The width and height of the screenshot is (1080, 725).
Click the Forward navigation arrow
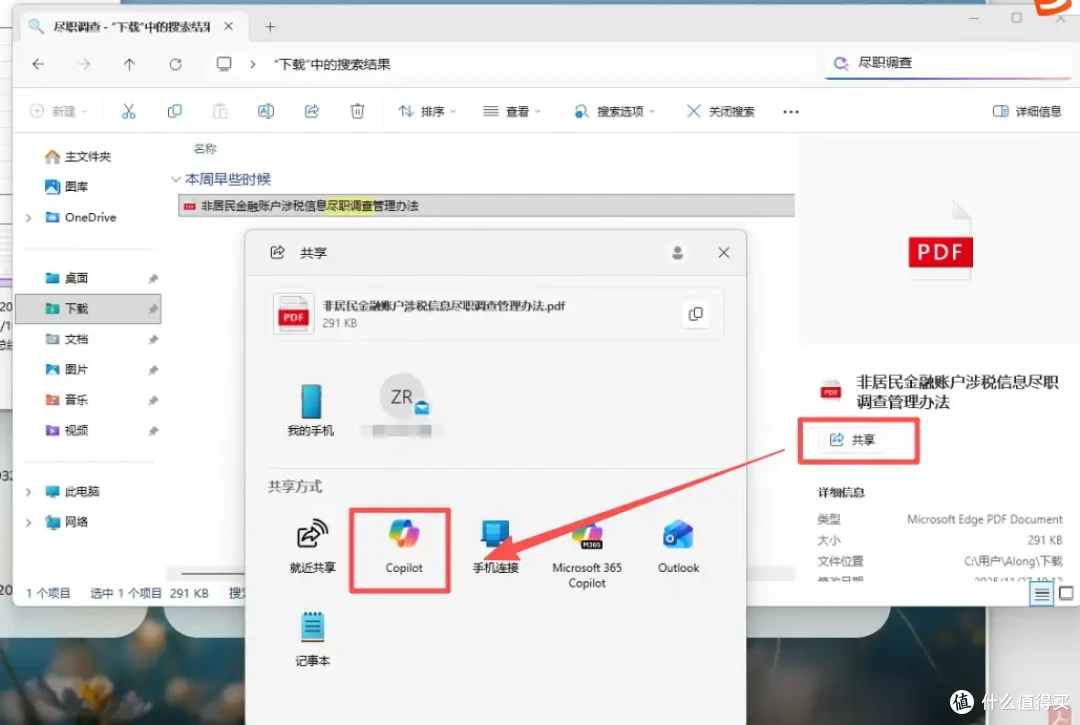(x=83, y=64)
